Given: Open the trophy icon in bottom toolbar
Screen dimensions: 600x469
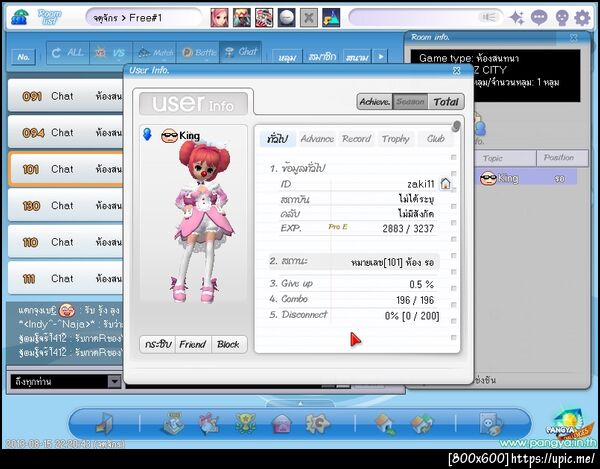Looking at the screenshot, I should tap(245, 423).
